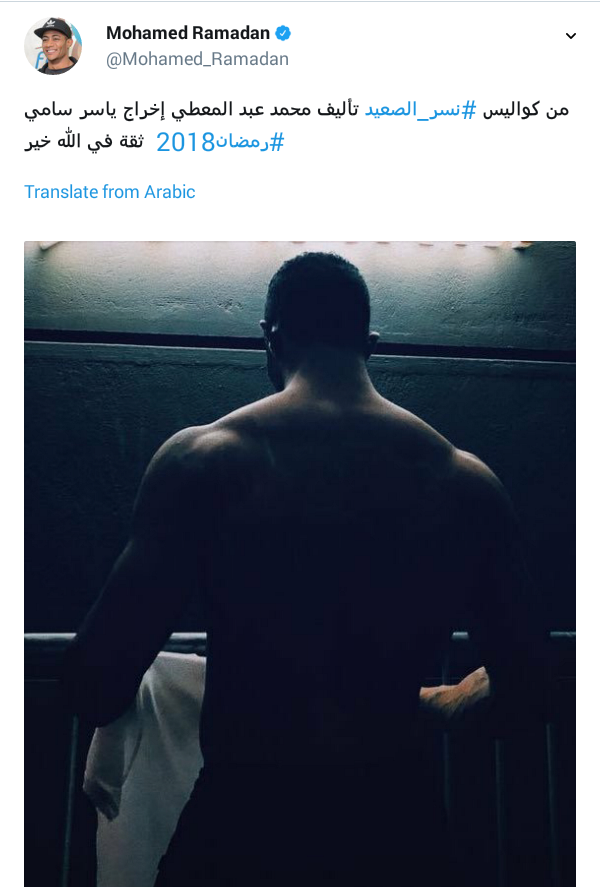Open the Mohamed Ramadan display name

188,33
